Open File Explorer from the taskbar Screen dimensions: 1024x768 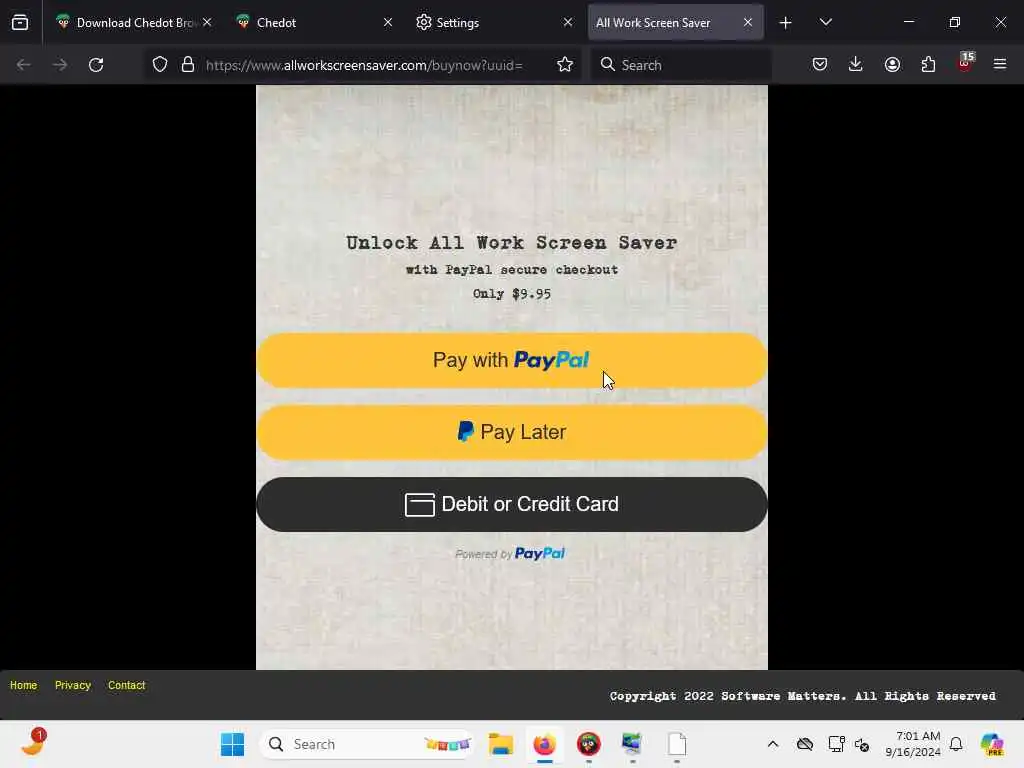(501, 744)
